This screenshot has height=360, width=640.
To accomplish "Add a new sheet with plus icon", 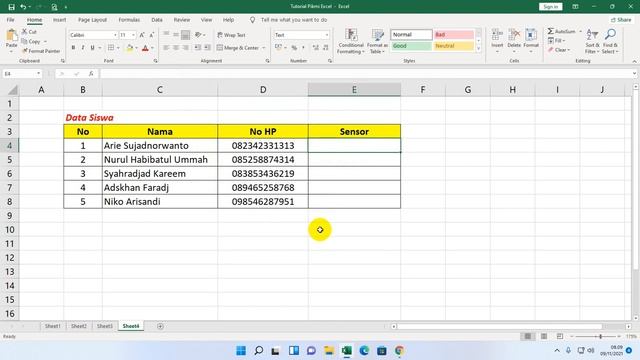I will (160, 326).
